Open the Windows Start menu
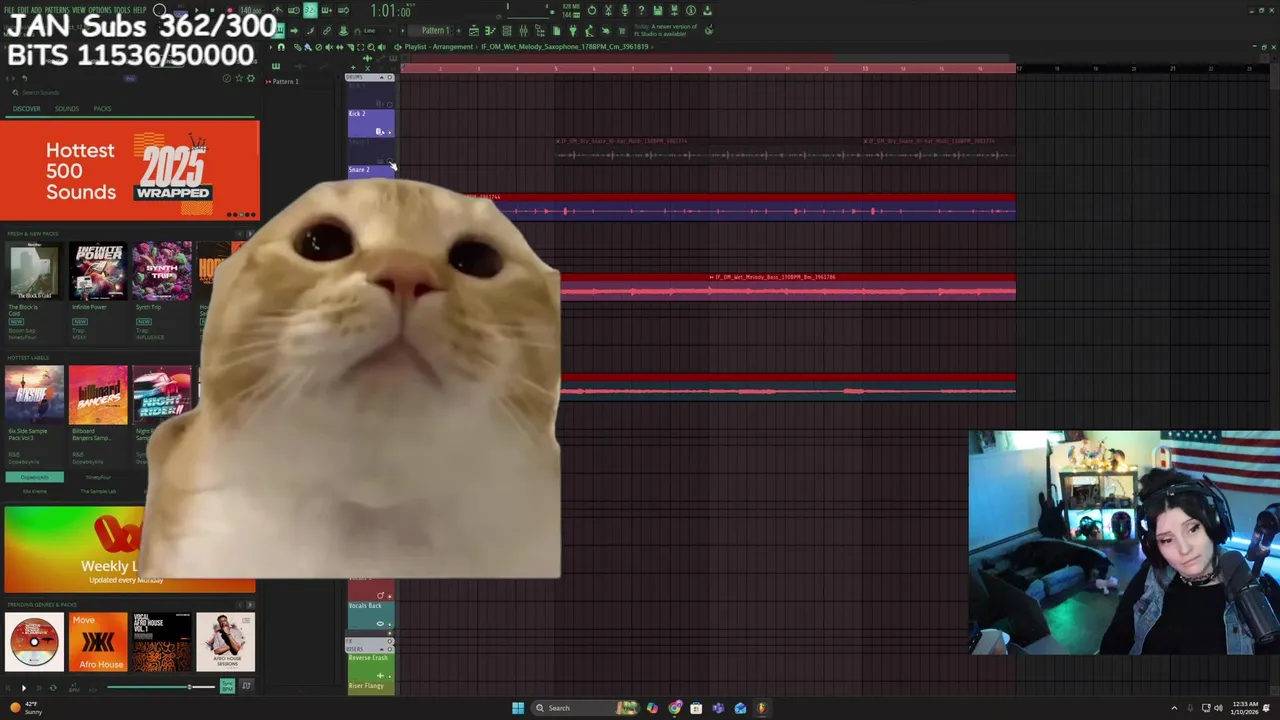1280x720 pixels. [x=518, y=708]
